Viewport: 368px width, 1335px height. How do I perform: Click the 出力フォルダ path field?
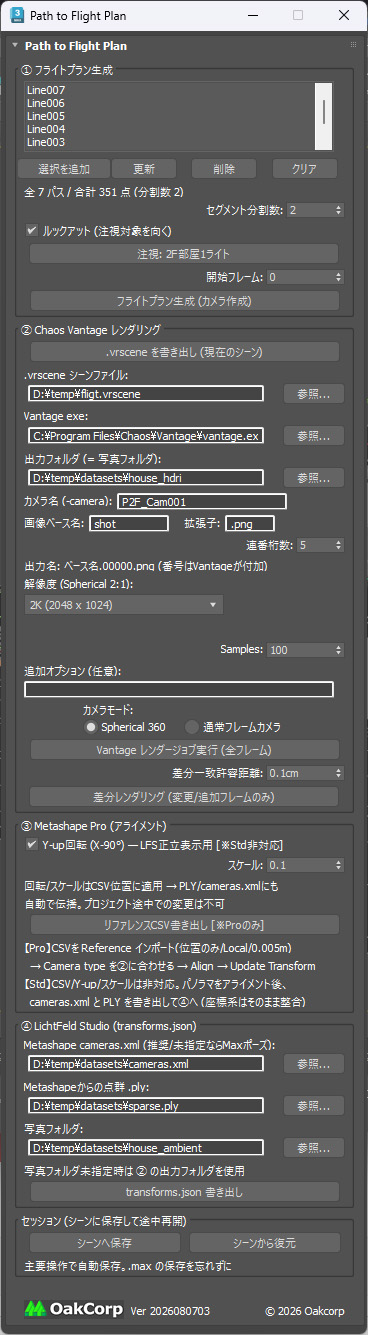point(145,478)
